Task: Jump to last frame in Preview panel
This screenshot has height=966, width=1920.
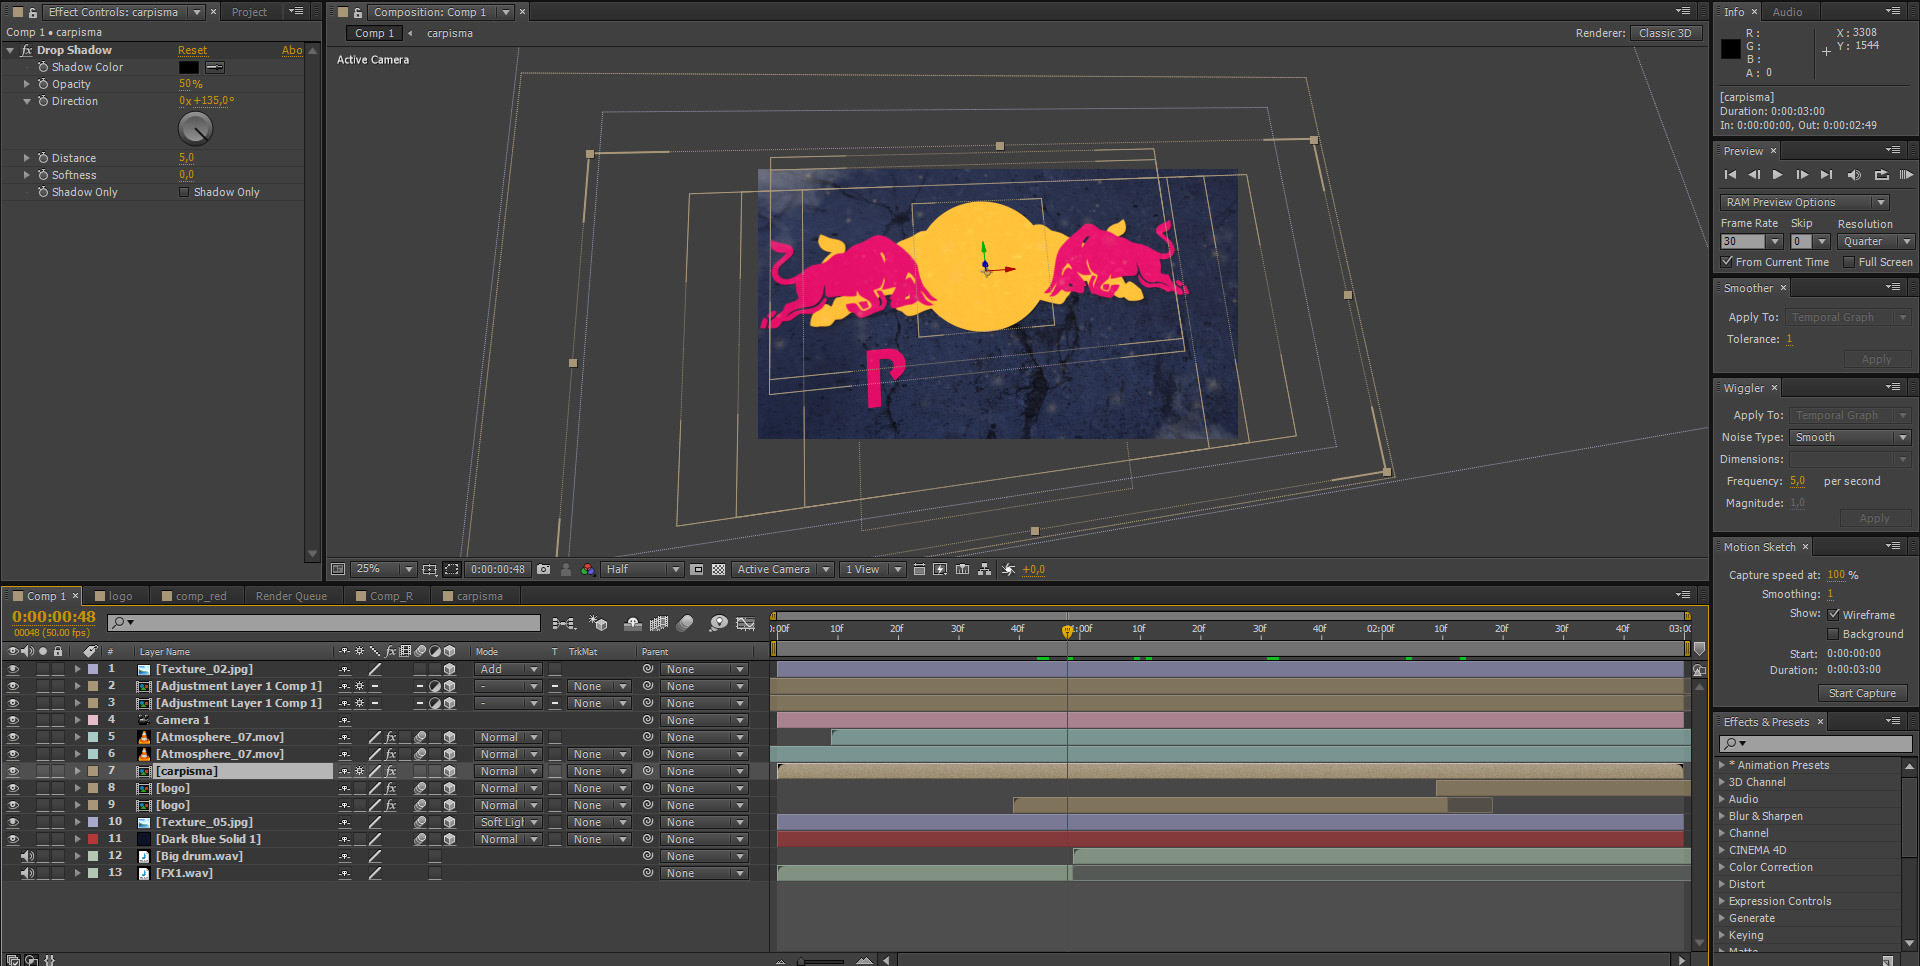Action: tap(1827, 175)
